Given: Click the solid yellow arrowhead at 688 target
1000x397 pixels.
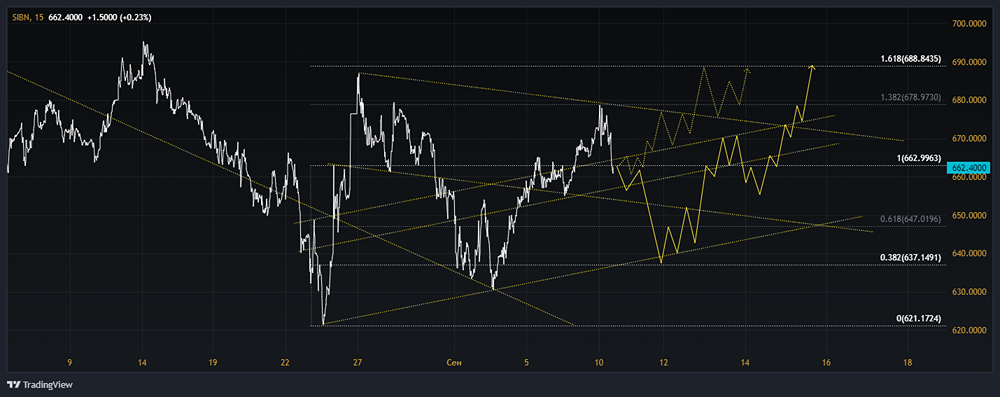Looking at the screenshot, I should click(812, 66).
